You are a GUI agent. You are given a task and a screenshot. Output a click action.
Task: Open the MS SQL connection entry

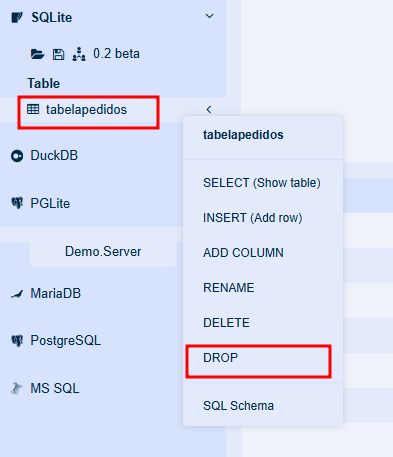click(55, 388)
